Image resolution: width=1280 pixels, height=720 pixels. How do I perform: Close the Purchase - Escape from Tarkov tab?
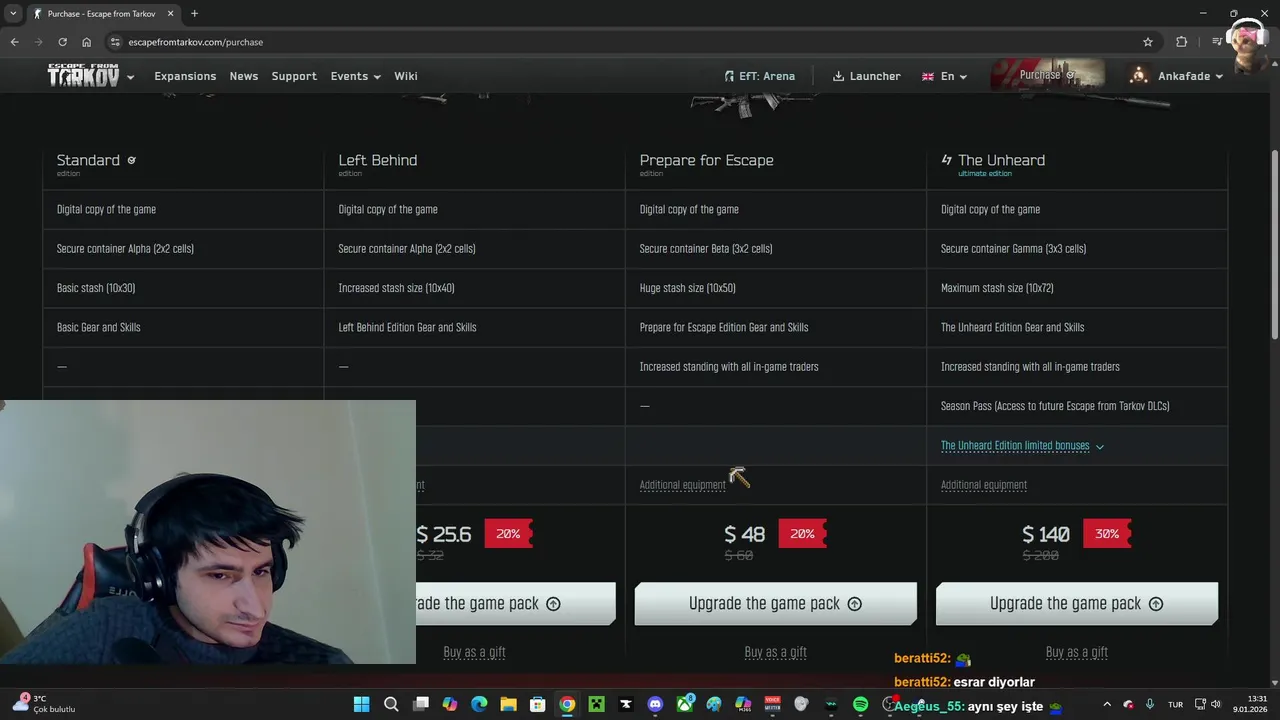[171, 14]
